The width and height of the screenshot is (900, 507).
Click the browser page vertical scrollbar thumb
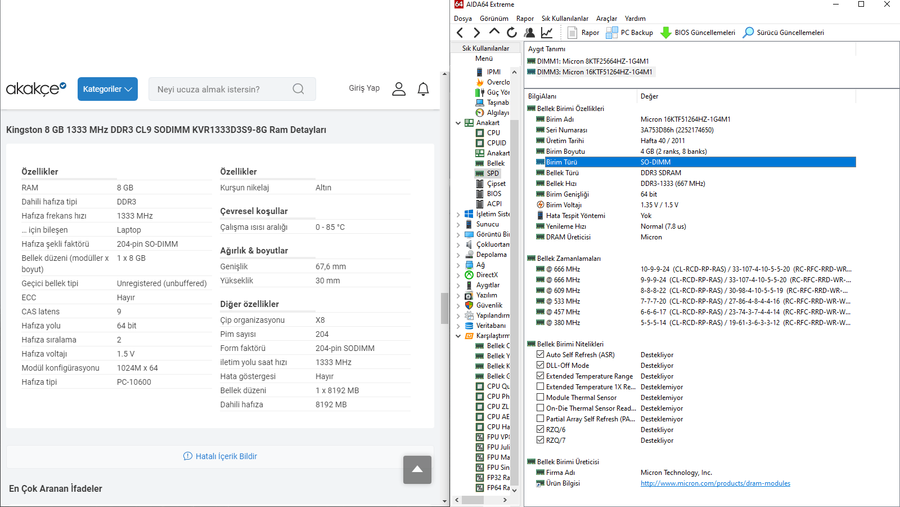(444, 308)
